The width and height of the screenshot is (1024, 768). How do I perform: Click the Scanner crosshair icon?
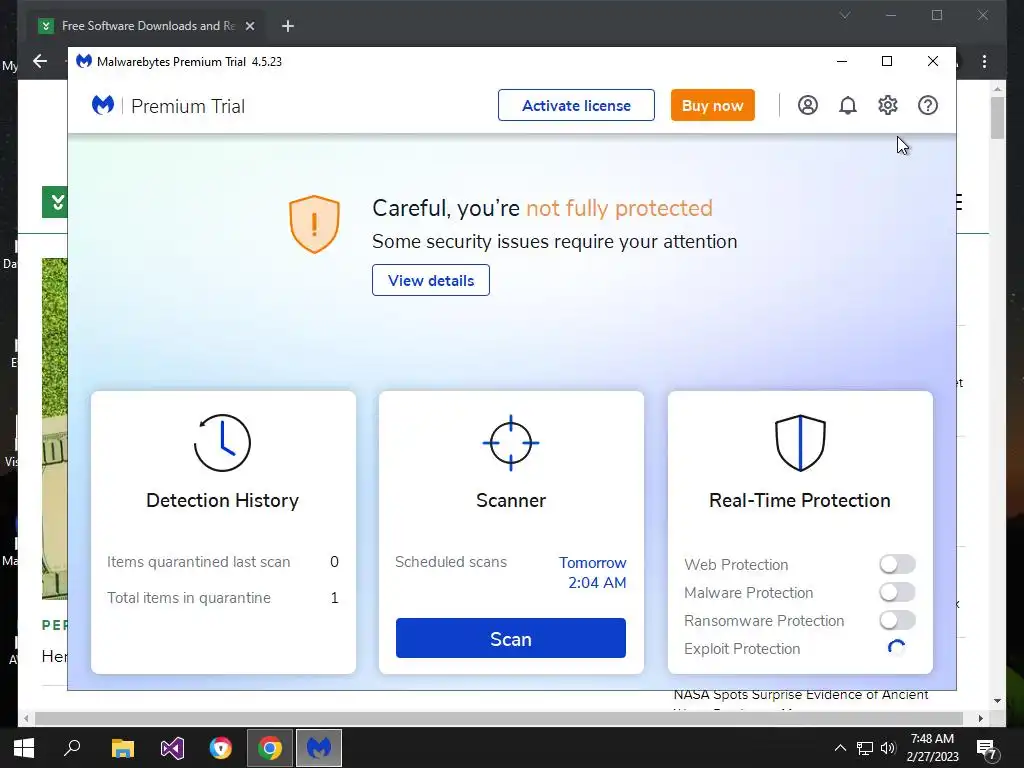click(511, 443)
